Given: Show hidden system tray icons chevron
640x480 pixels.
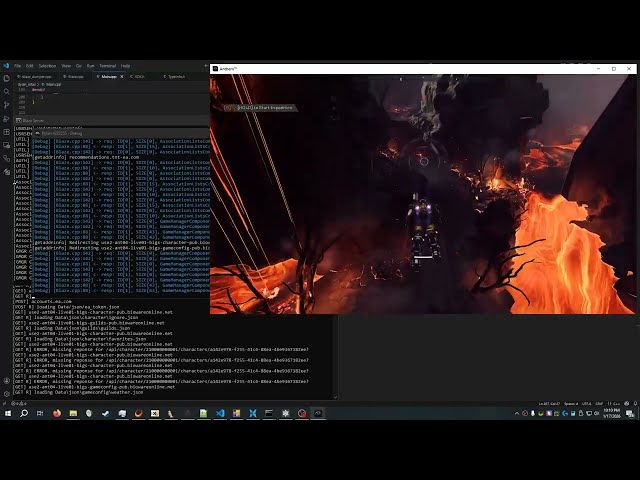Looking at the screenshot, I should [517, 413].
